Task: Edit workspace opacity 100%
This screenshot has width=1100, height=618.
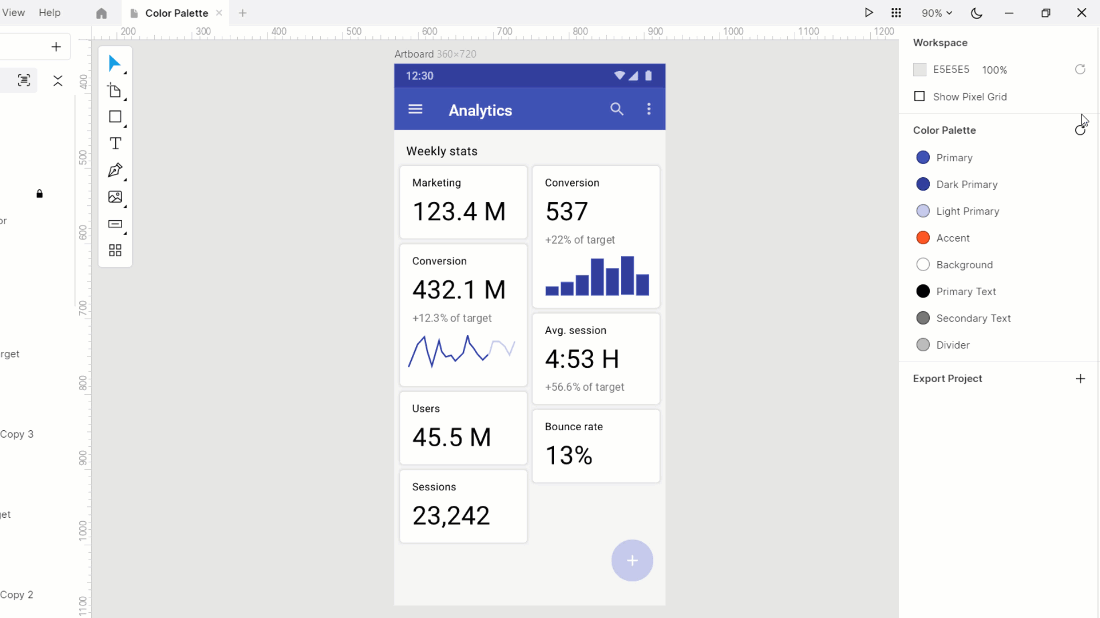Action: pyautogui.click(x=994, y=69)
